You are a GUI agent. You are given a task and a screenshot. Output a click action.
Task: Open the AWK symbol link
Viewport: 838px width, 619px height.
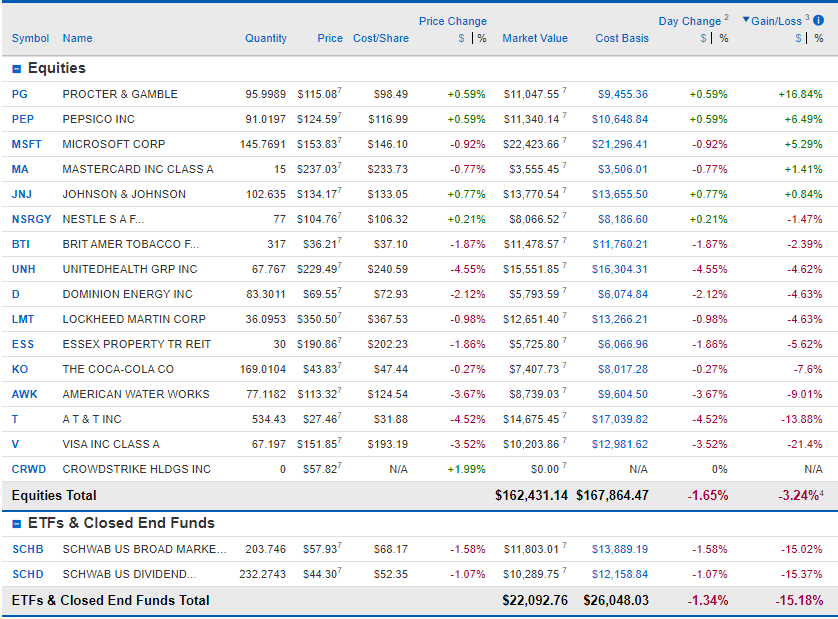25,394
